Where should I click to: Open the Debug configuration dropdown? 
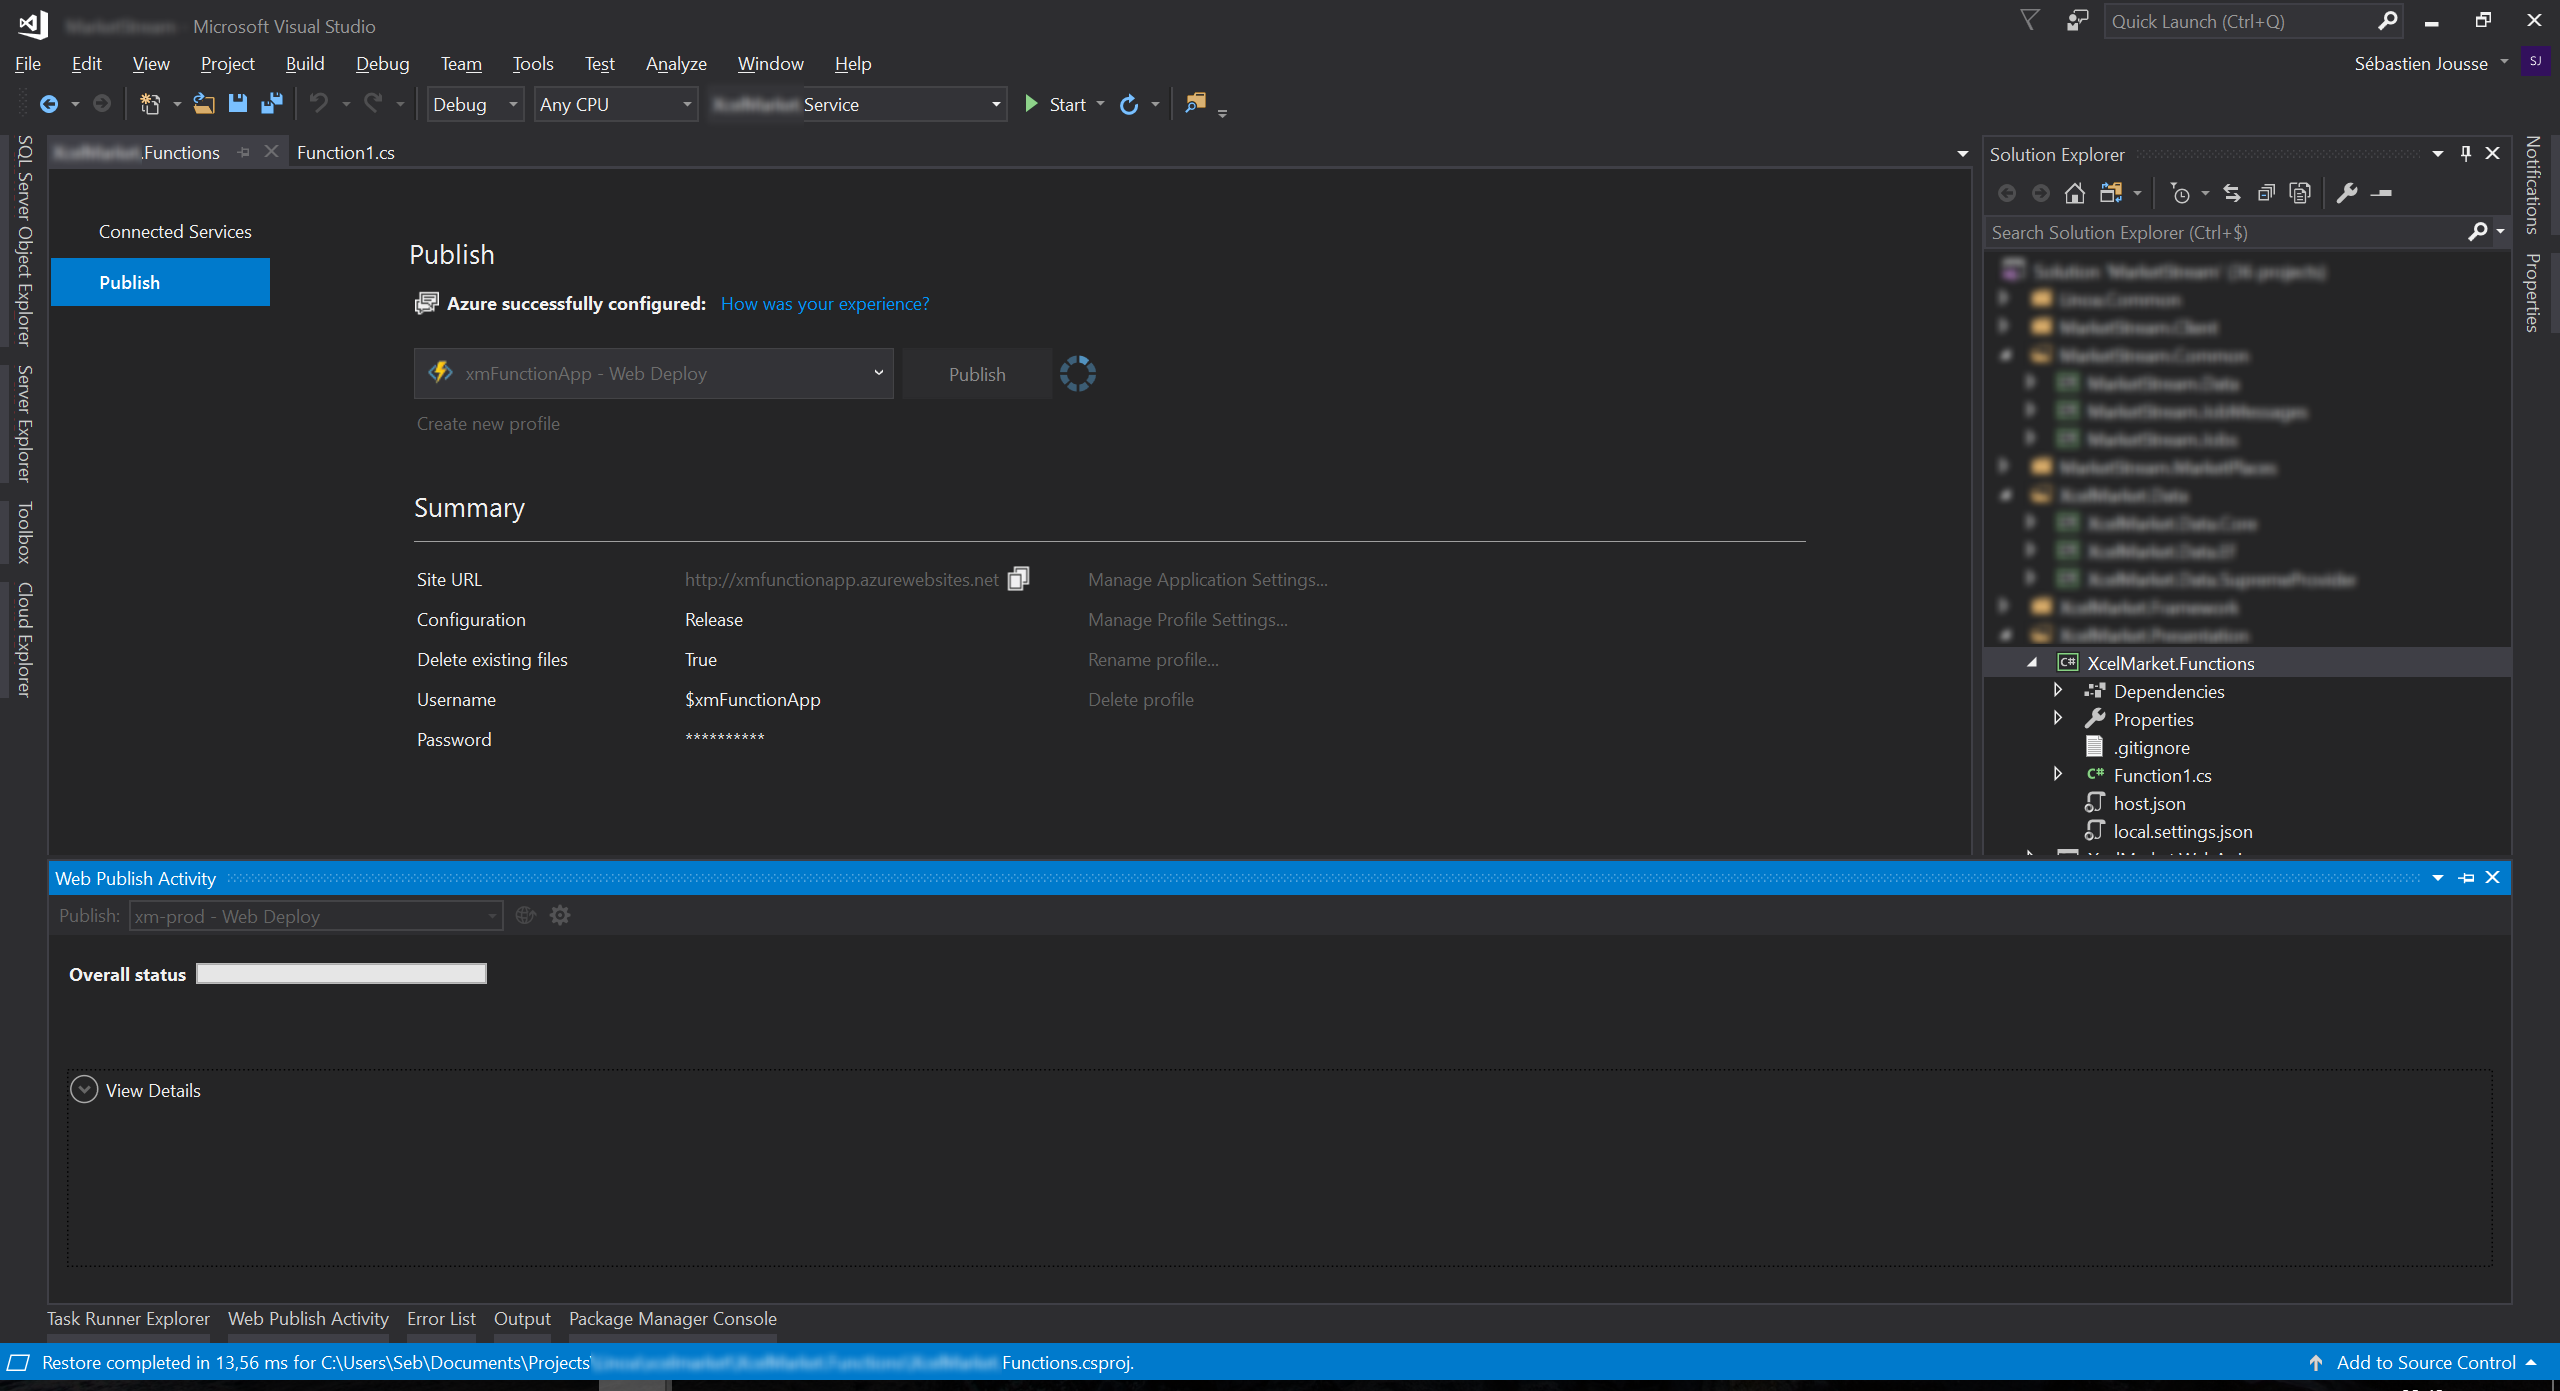click(475, 105)
